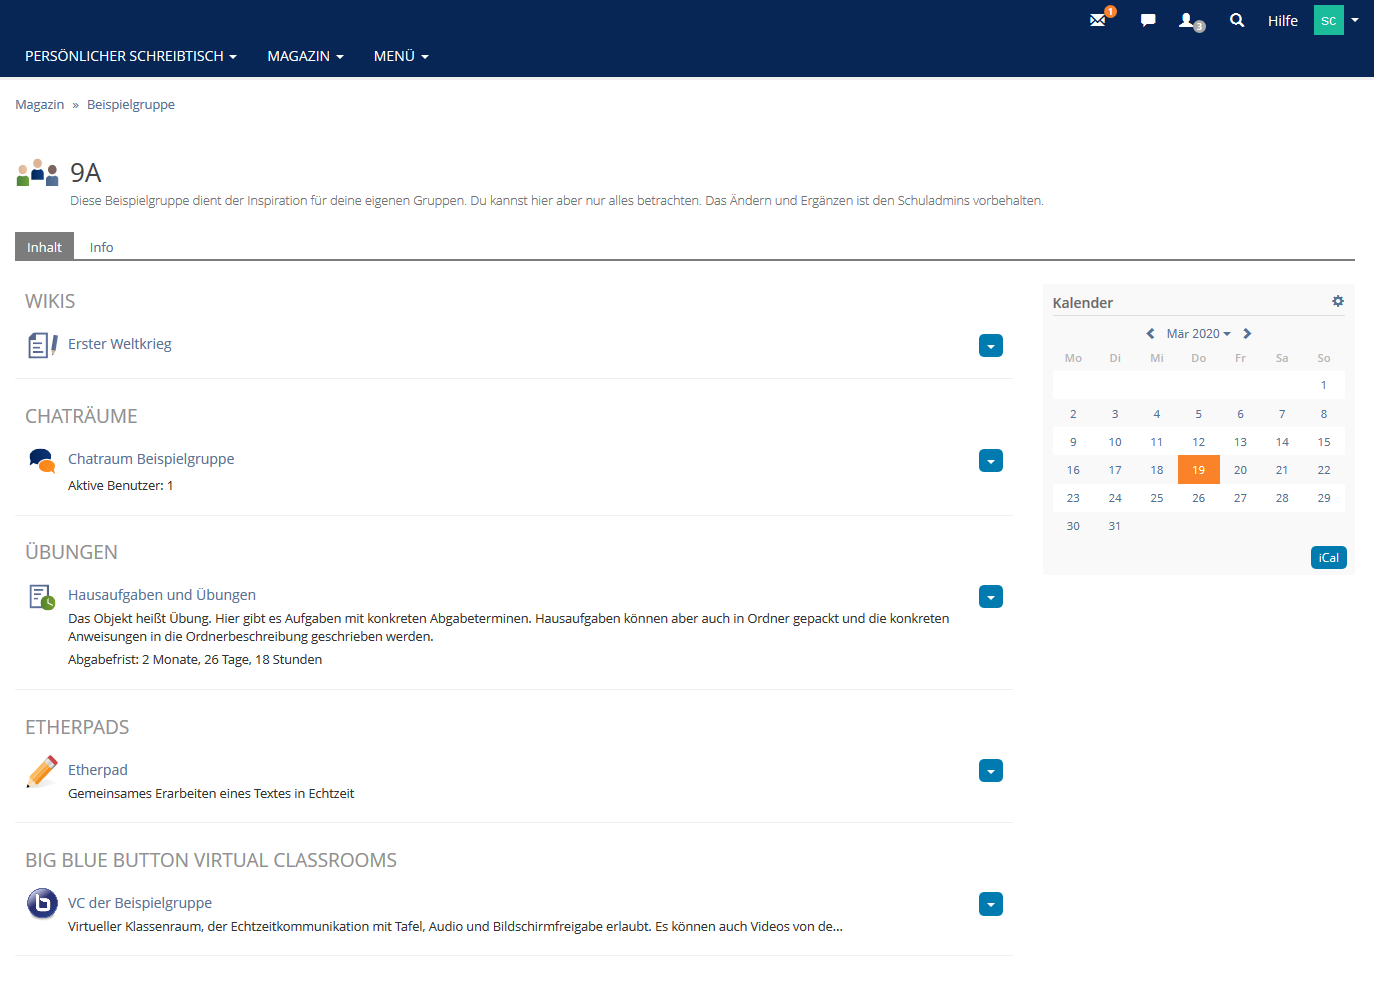Click the Erster Weltkrieg wiki icon
Image resolution: width=1374 pixels, height=999 pixels.
42,345
